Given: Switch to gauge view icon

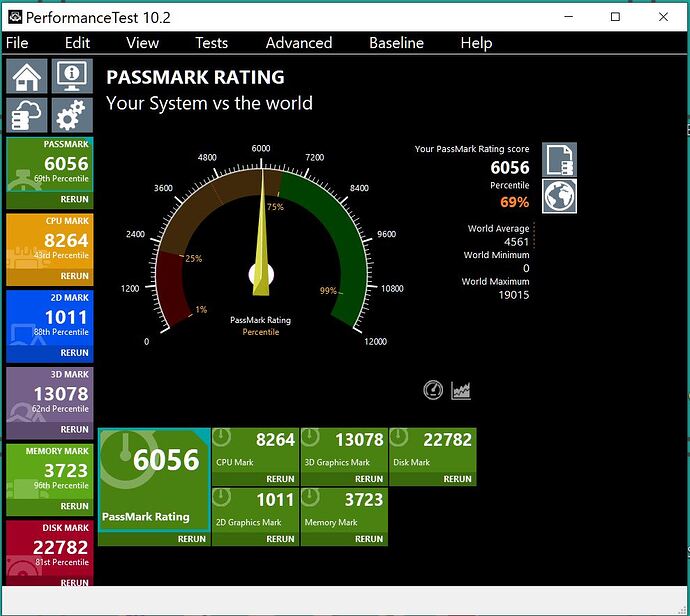Looking at the screenshot, I should point(433,390).
